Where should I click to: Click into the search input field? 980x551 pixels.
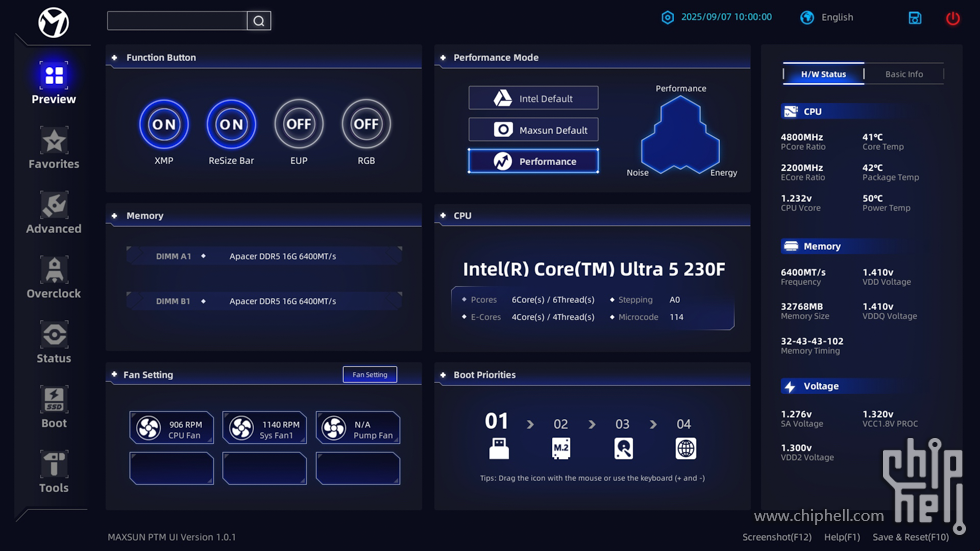point(178,21)
